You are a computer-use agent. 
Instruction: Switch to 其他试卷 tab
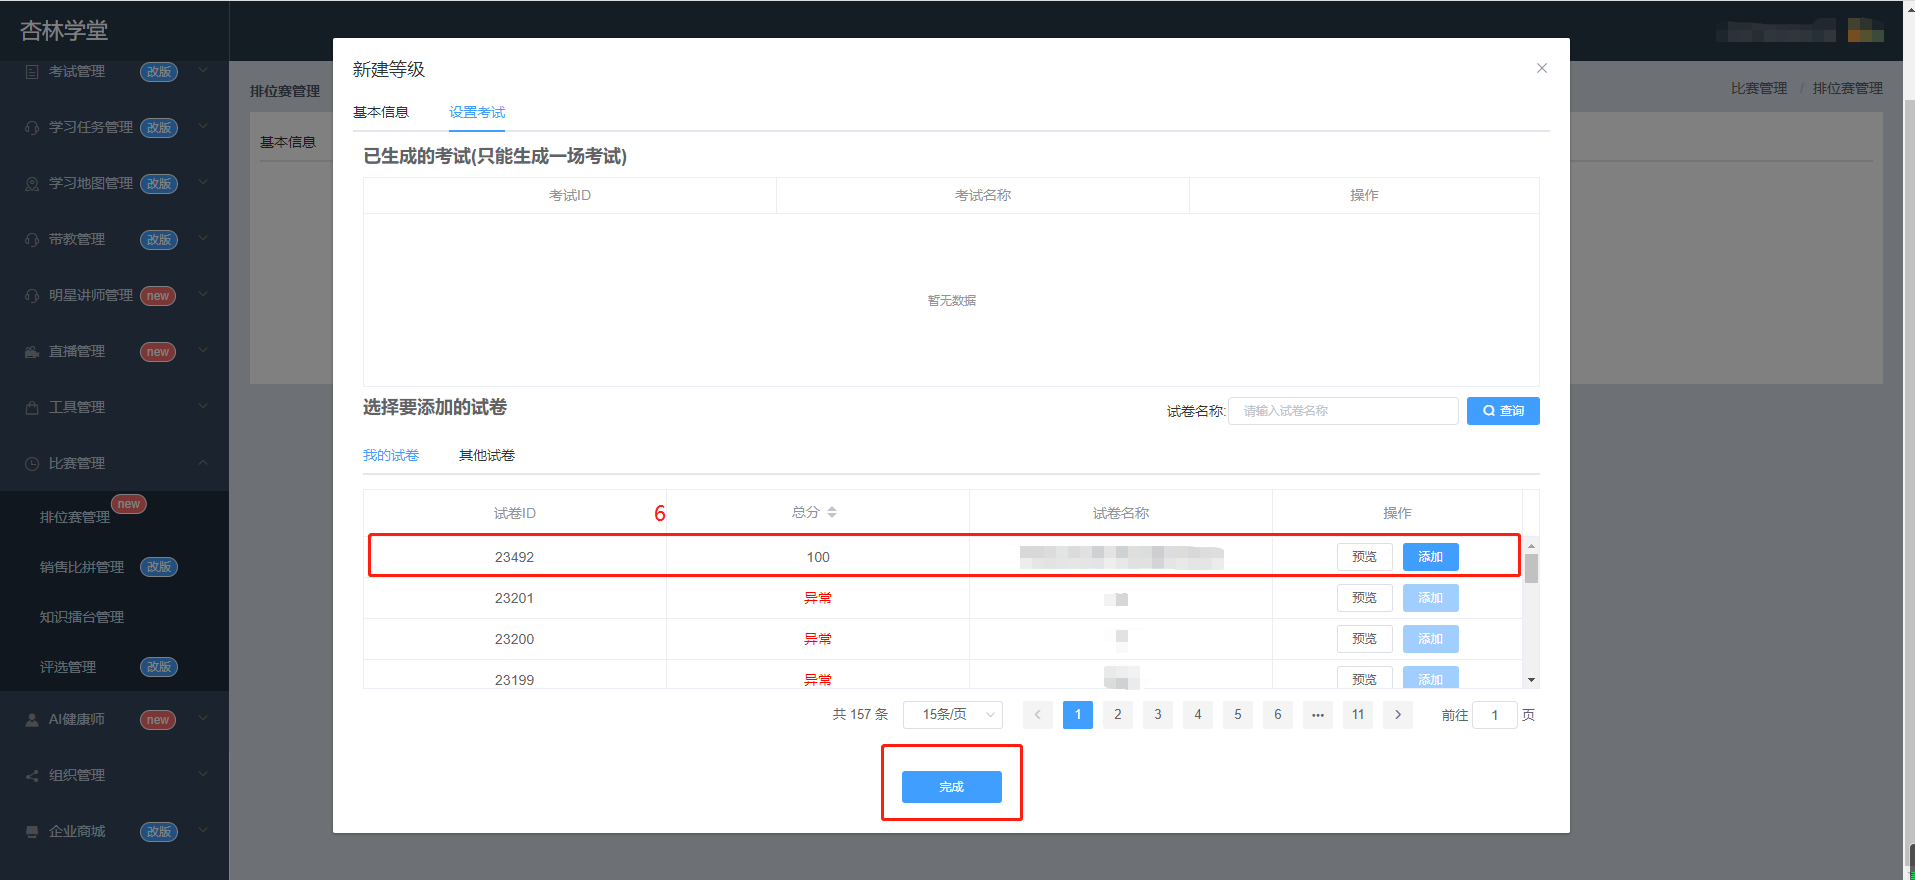pos(487,456)
